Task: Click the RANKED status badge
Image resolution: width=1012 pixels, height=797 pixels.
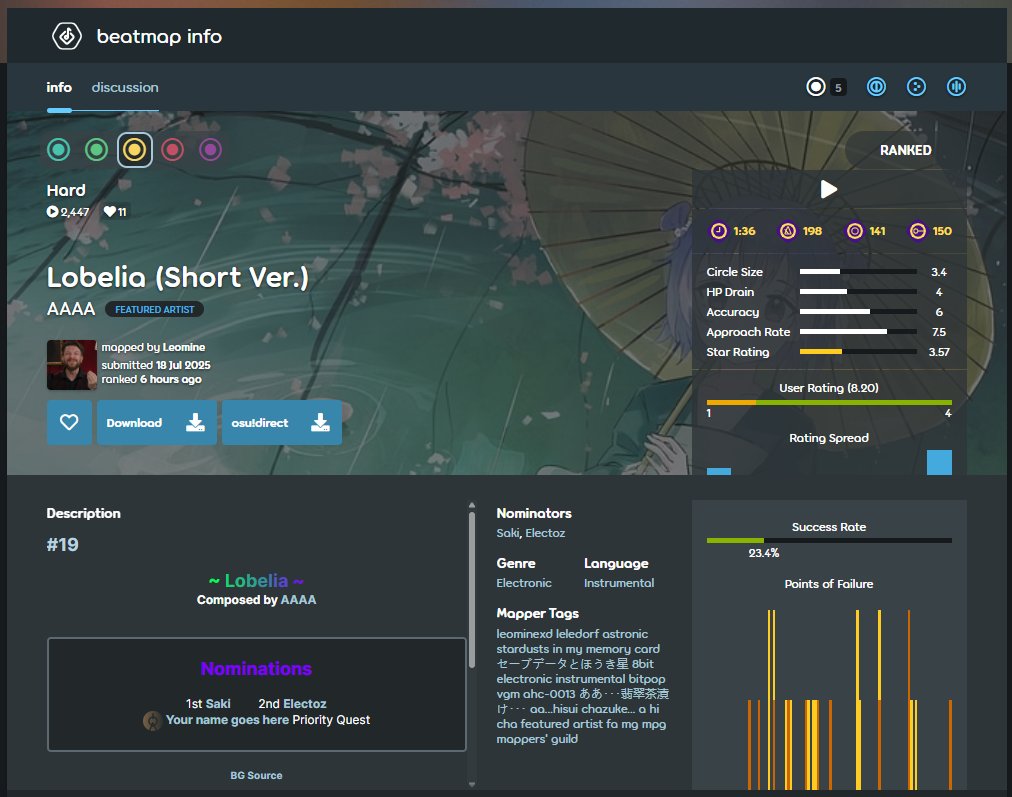Action: 906,150
